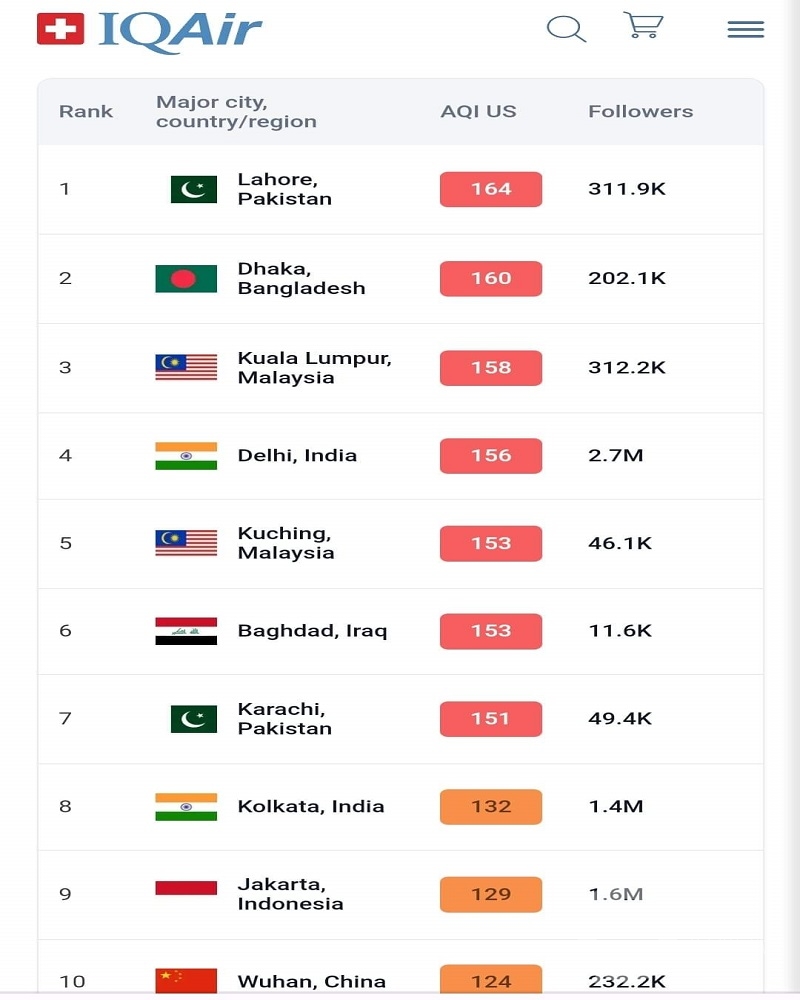Viewport: 800px width, 1000px height.
Task: Click the Bangladesh flag beside Dhaka
Action: point(186,279)
